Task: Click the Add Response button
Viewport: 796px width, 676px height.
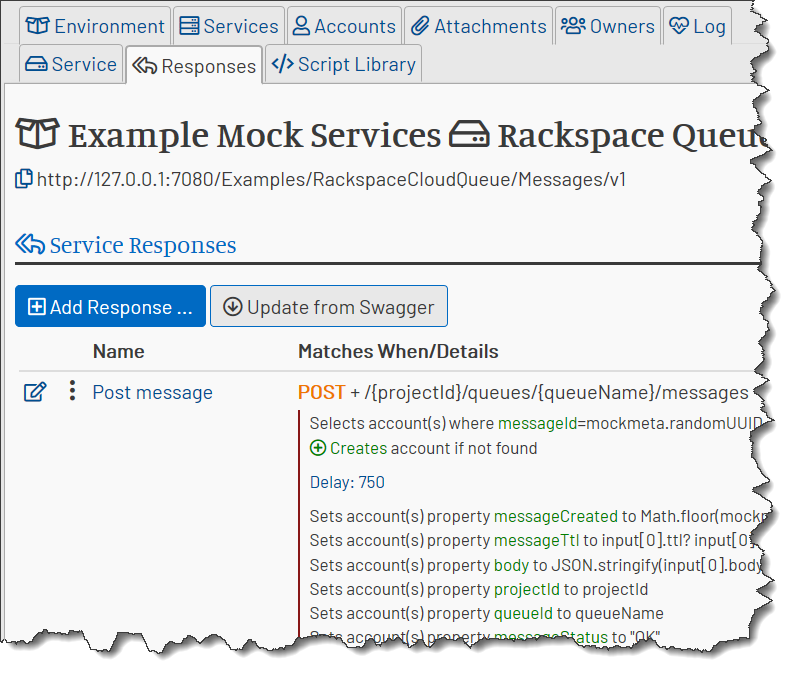Action: [110, 306]
